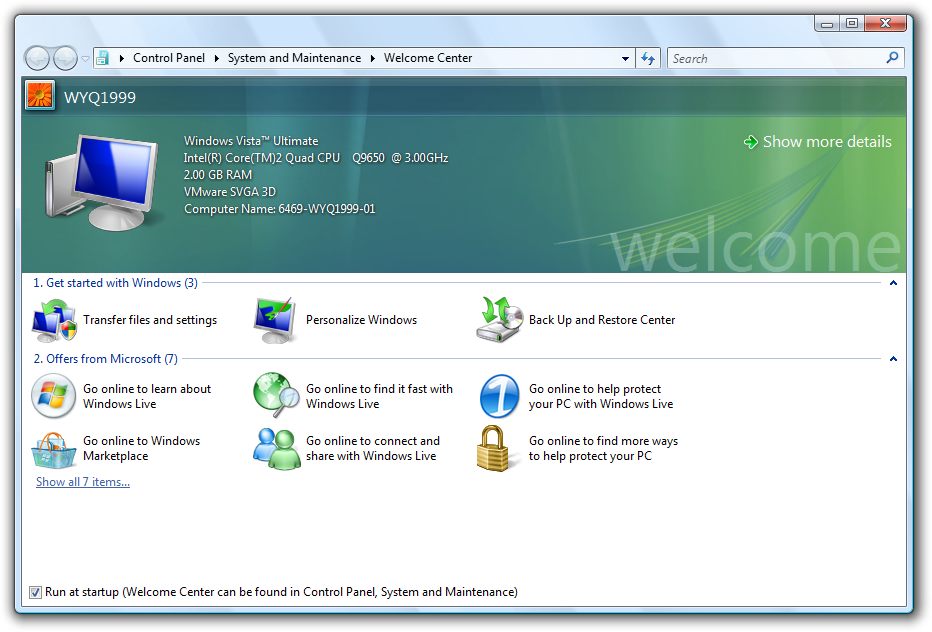Click into the Search field
Screen dimensions: 932x632
click(x=776, y=58)
